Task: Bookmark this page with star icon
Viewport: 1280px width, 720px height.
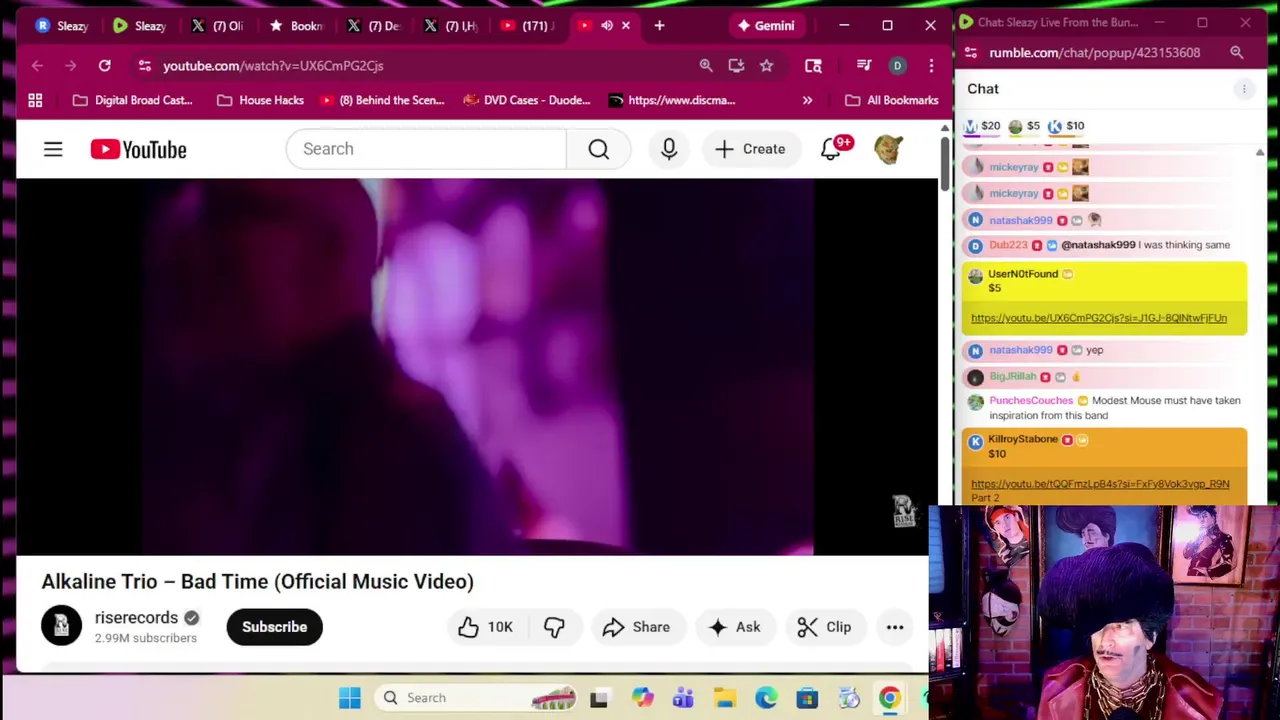Action: point(766,65)
